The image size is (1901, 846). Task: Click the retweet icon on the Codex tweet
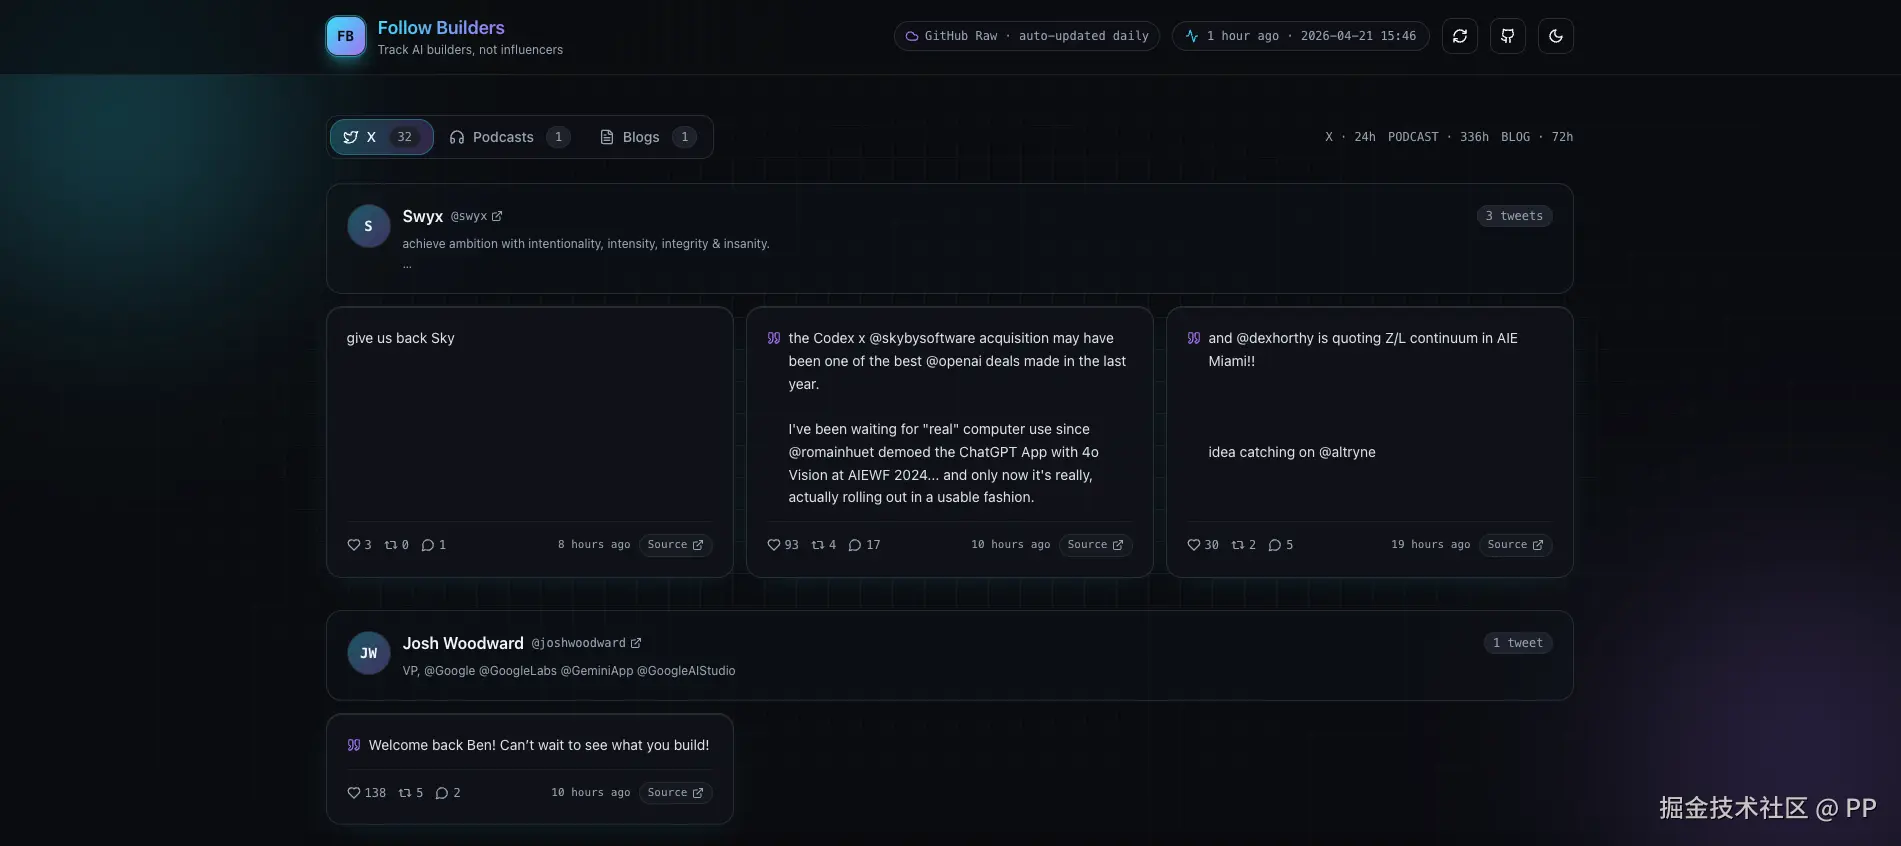pos(817,545)
